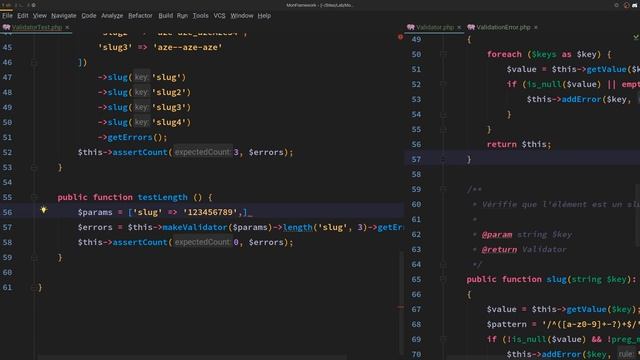Click 'expectedCount' hint on line 58
This screenshot has width=640, height=360.
point(202,242)
